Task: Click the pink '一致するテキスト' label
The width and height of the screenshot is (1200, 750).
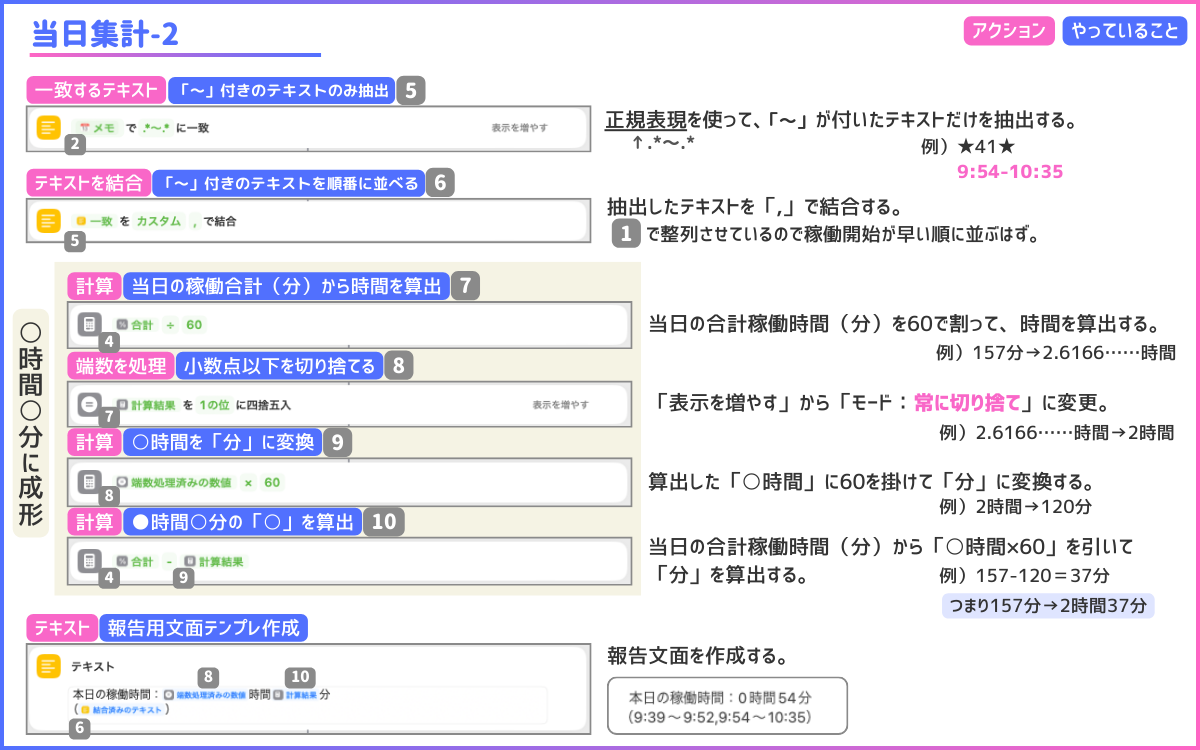Action: (x=96, y=90)
